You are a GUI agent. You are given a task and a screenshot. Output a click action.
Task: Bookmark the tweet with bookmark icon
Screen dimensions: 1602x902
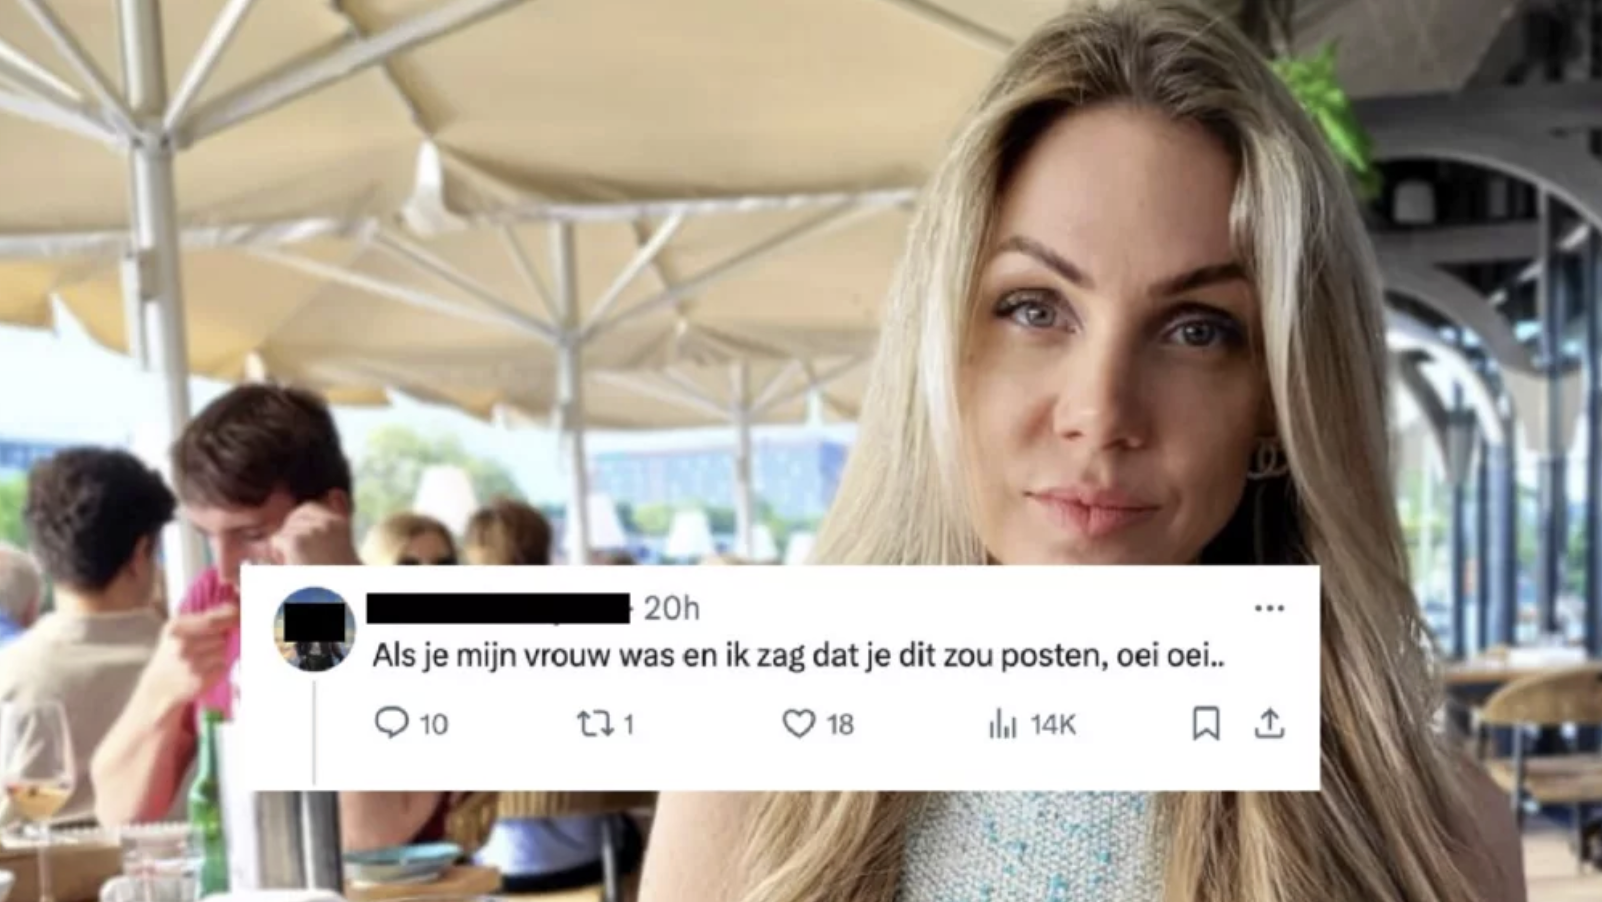point(1206,723)
